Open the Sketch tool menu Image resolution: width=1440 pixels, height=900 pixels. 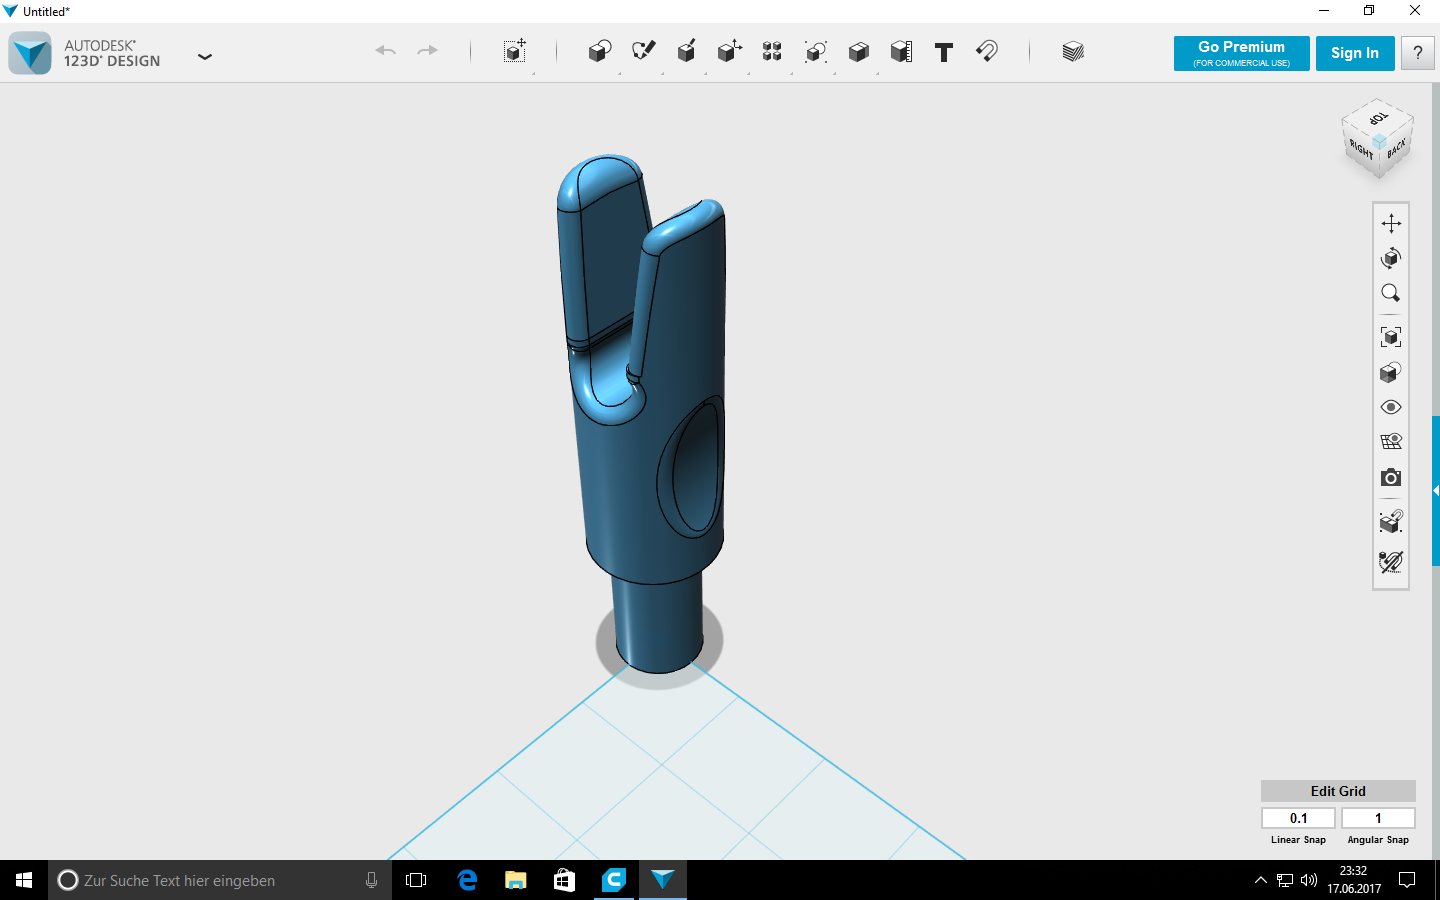pyautogui.click(x=643, y=51)
